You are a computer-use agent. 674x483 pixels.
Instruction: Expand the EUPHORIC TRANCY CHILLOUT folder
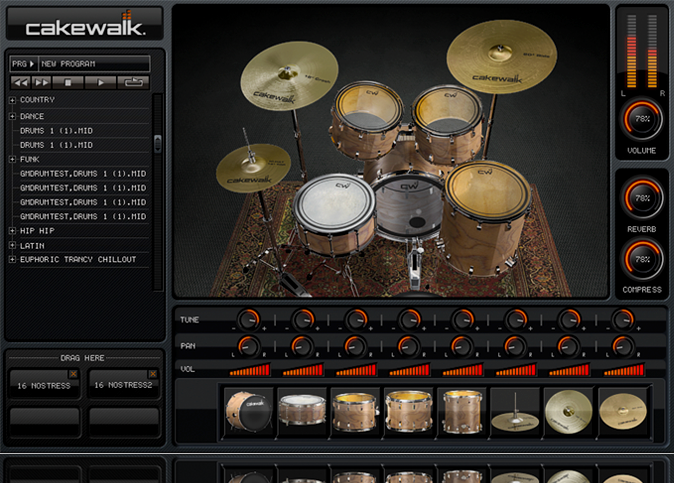click(x=12, y=260)
